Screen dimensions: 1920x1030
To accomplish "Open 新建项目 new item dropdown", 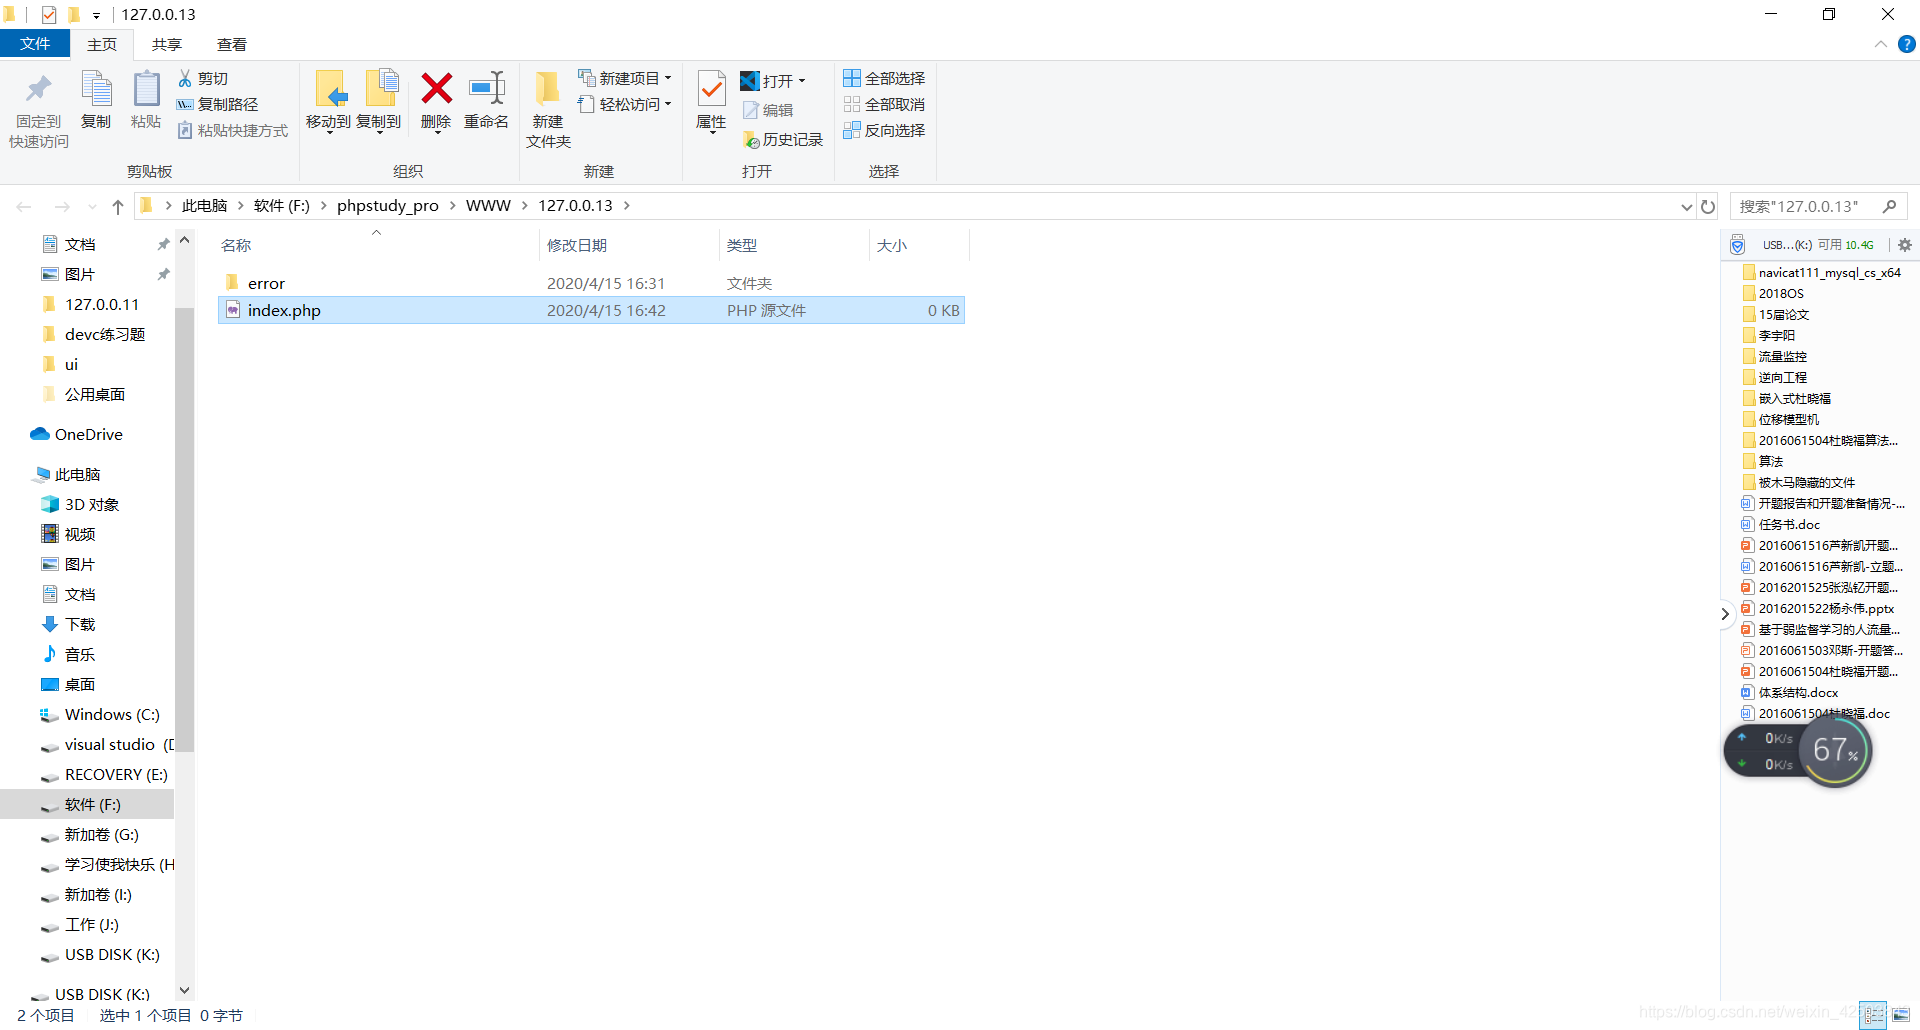I will point(625,78).
